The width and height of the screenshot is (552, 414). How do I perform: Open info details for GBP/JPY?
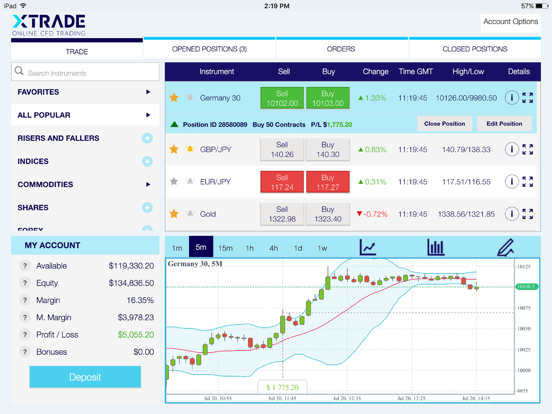[512, 149]
